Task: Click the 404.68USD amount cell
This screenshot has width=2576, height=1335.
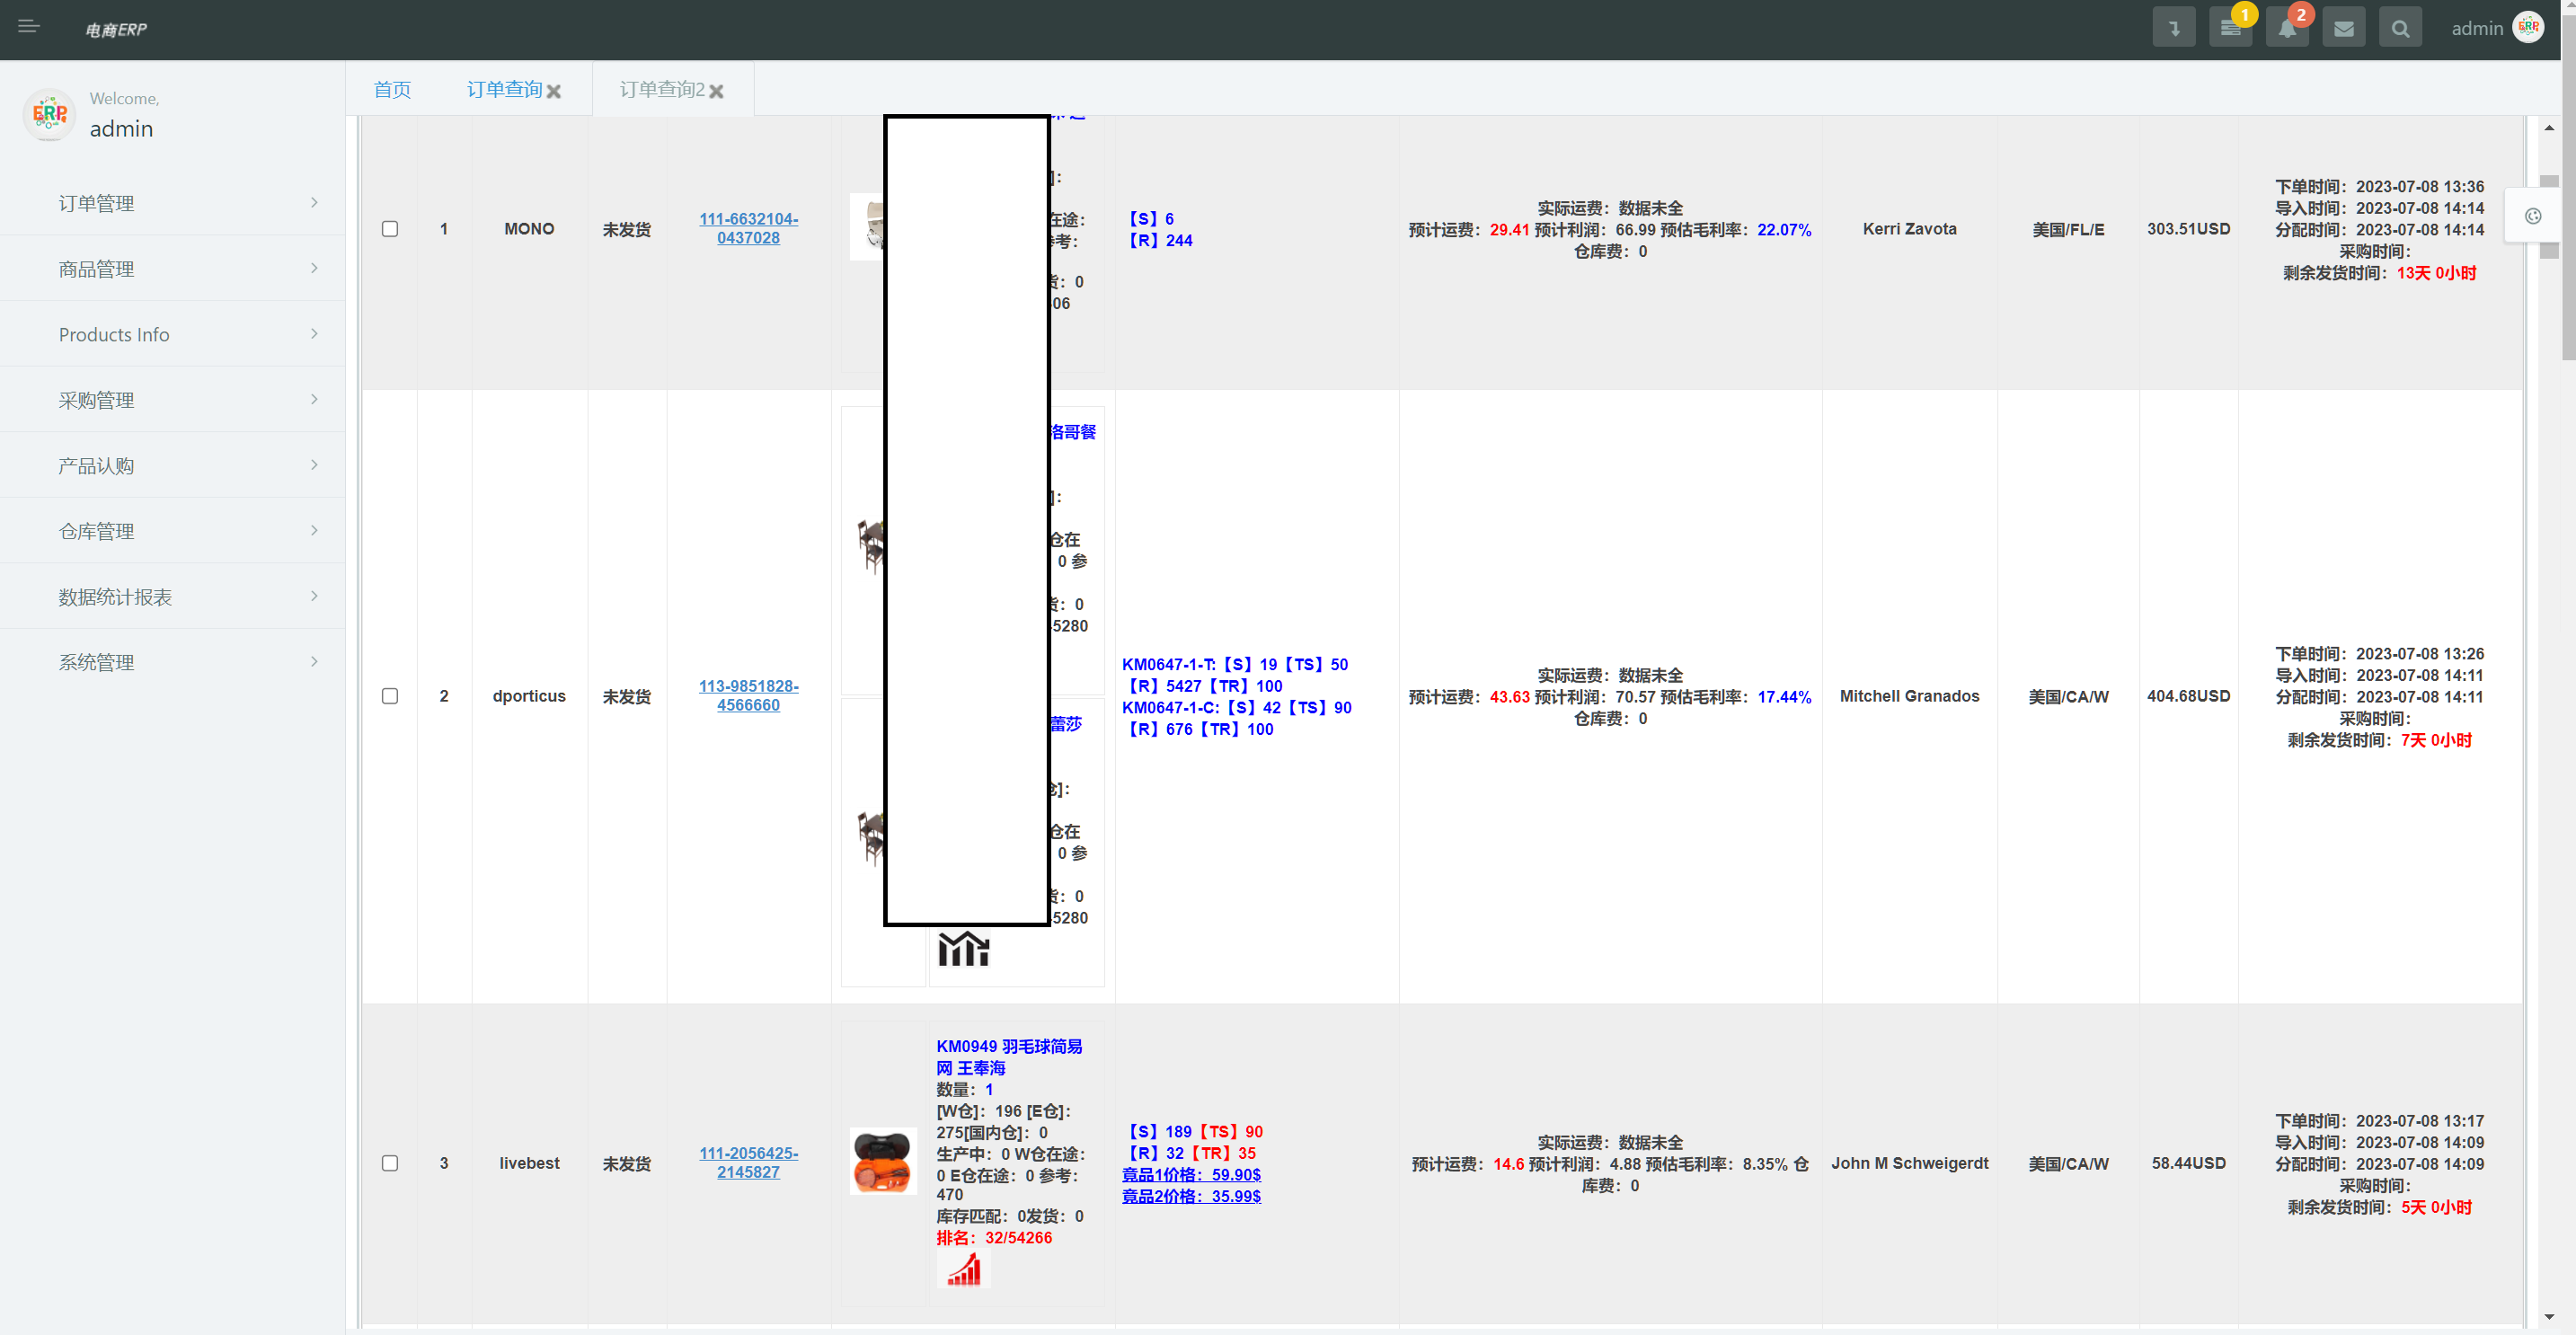Action: pos(2188,695)
